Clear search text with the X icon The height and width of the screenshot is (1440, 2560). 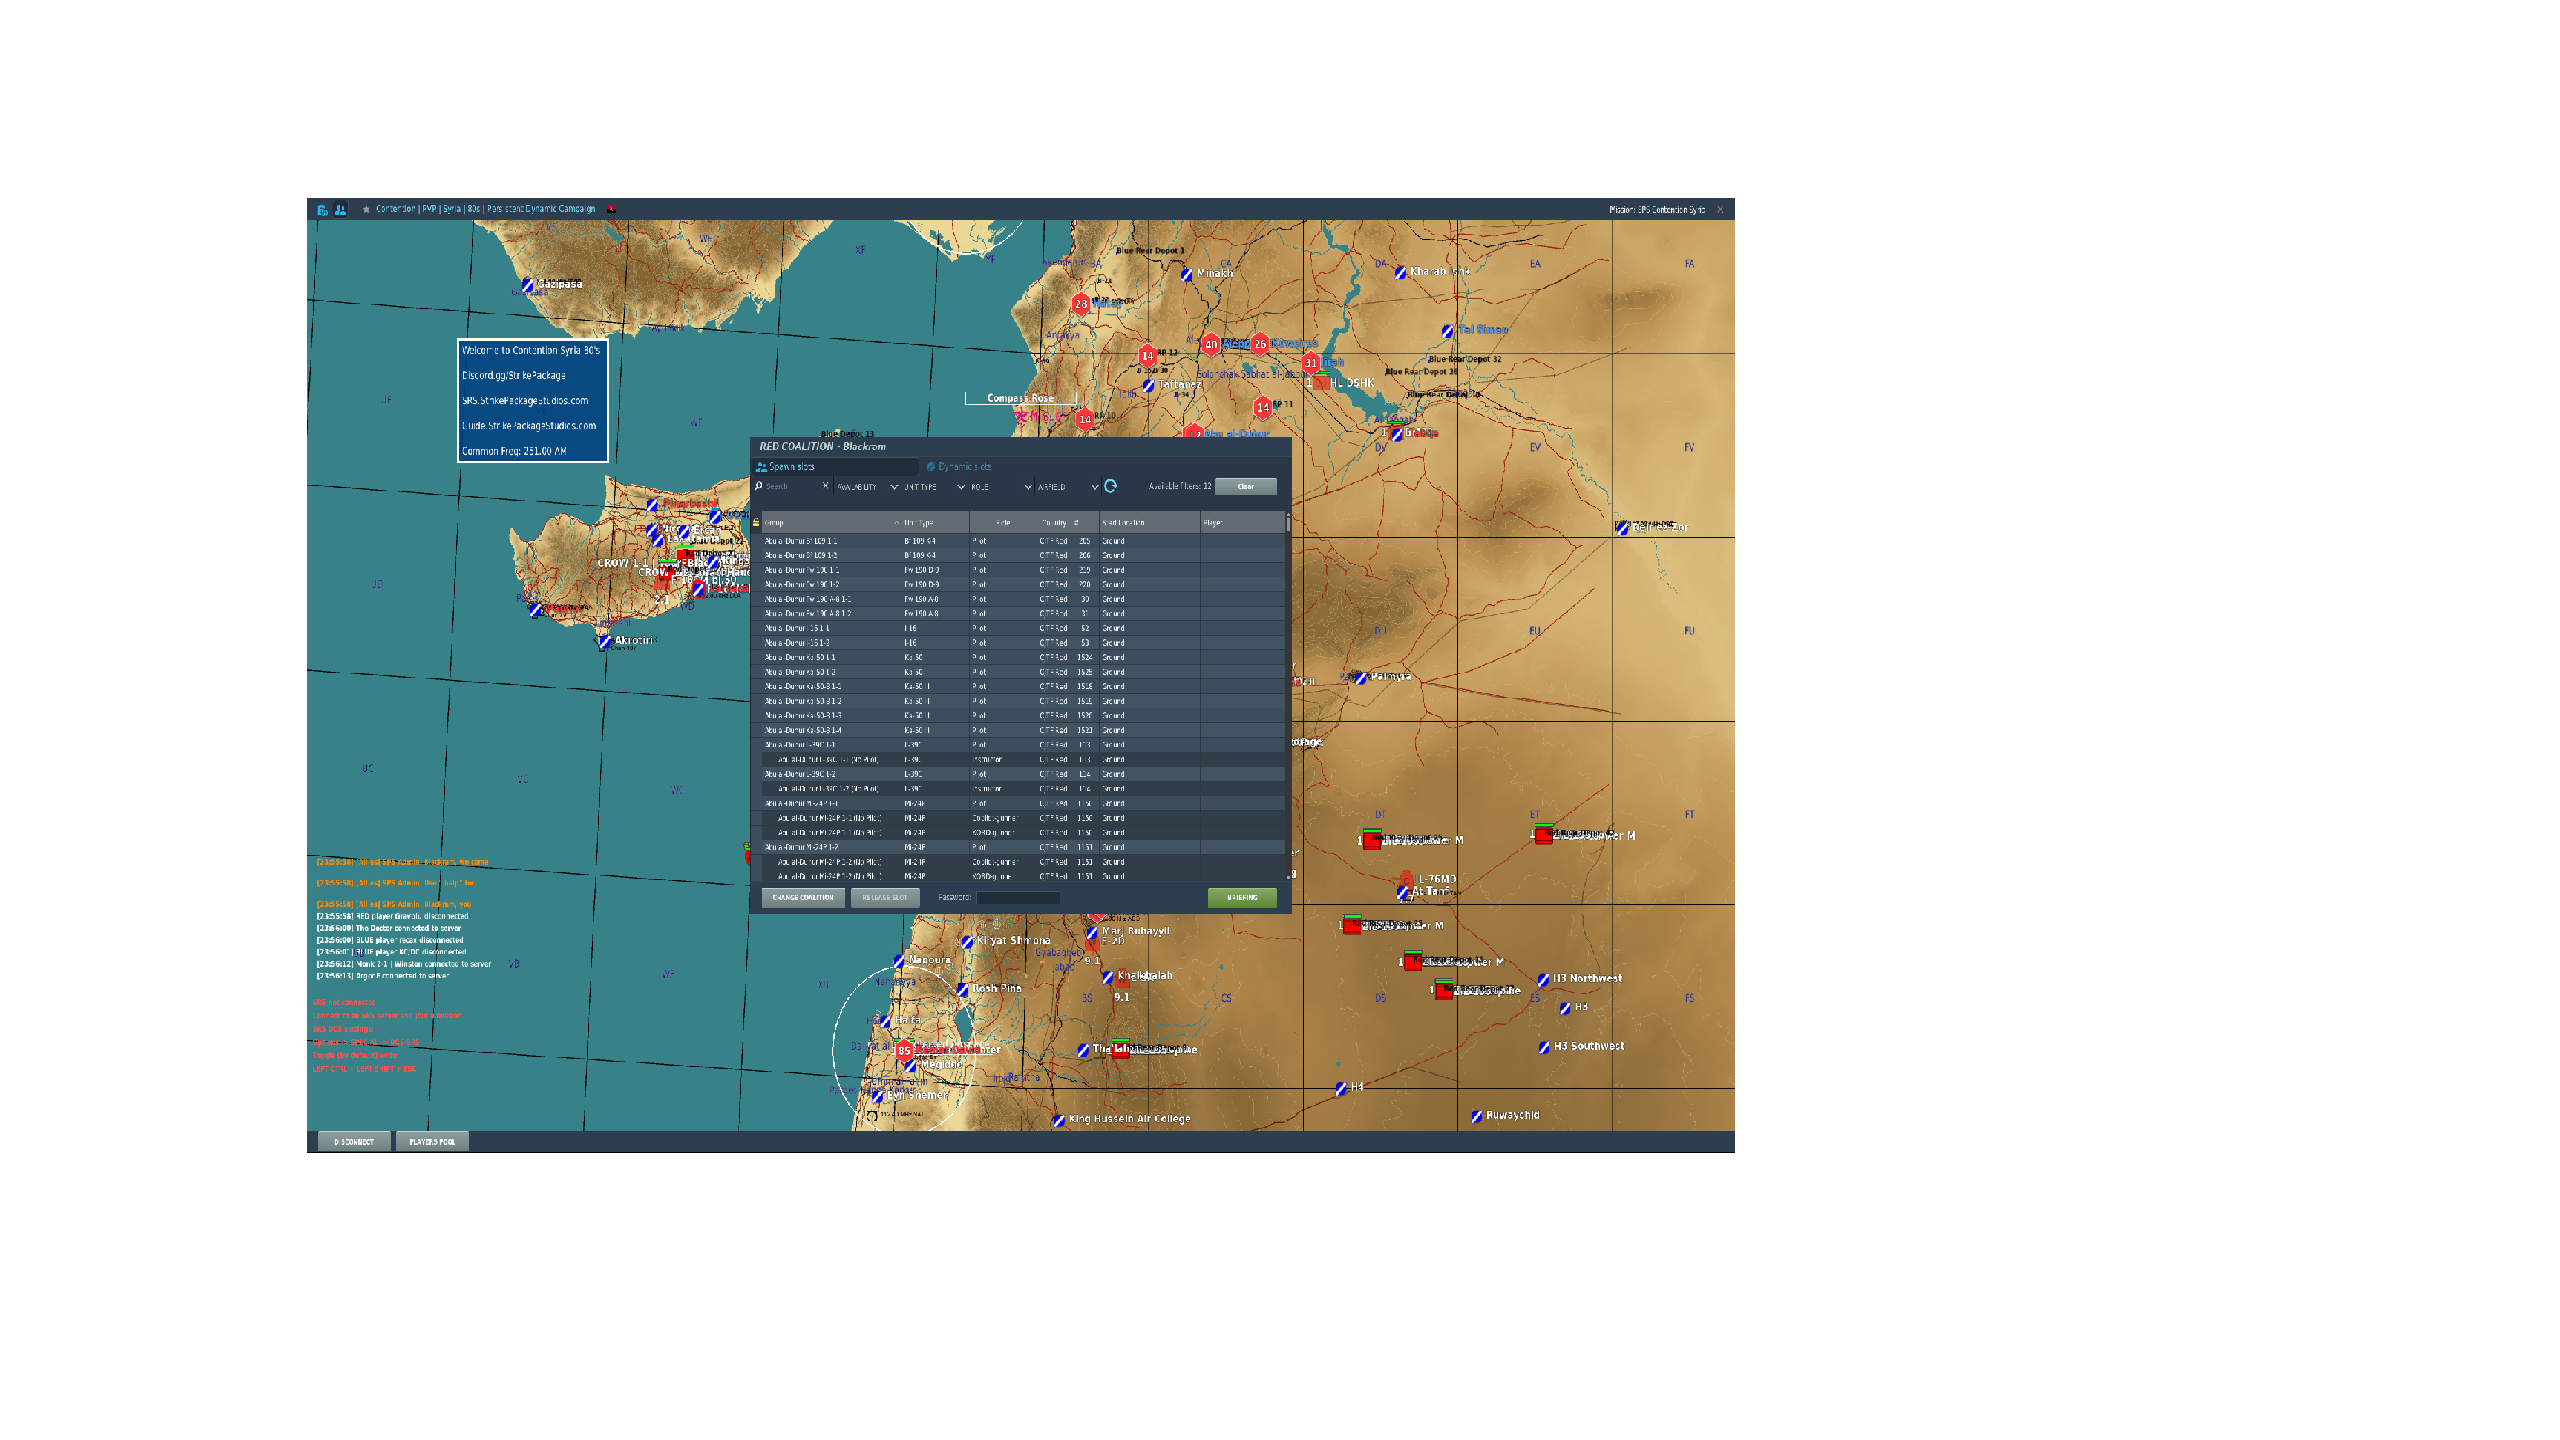(x=825, y=486)
